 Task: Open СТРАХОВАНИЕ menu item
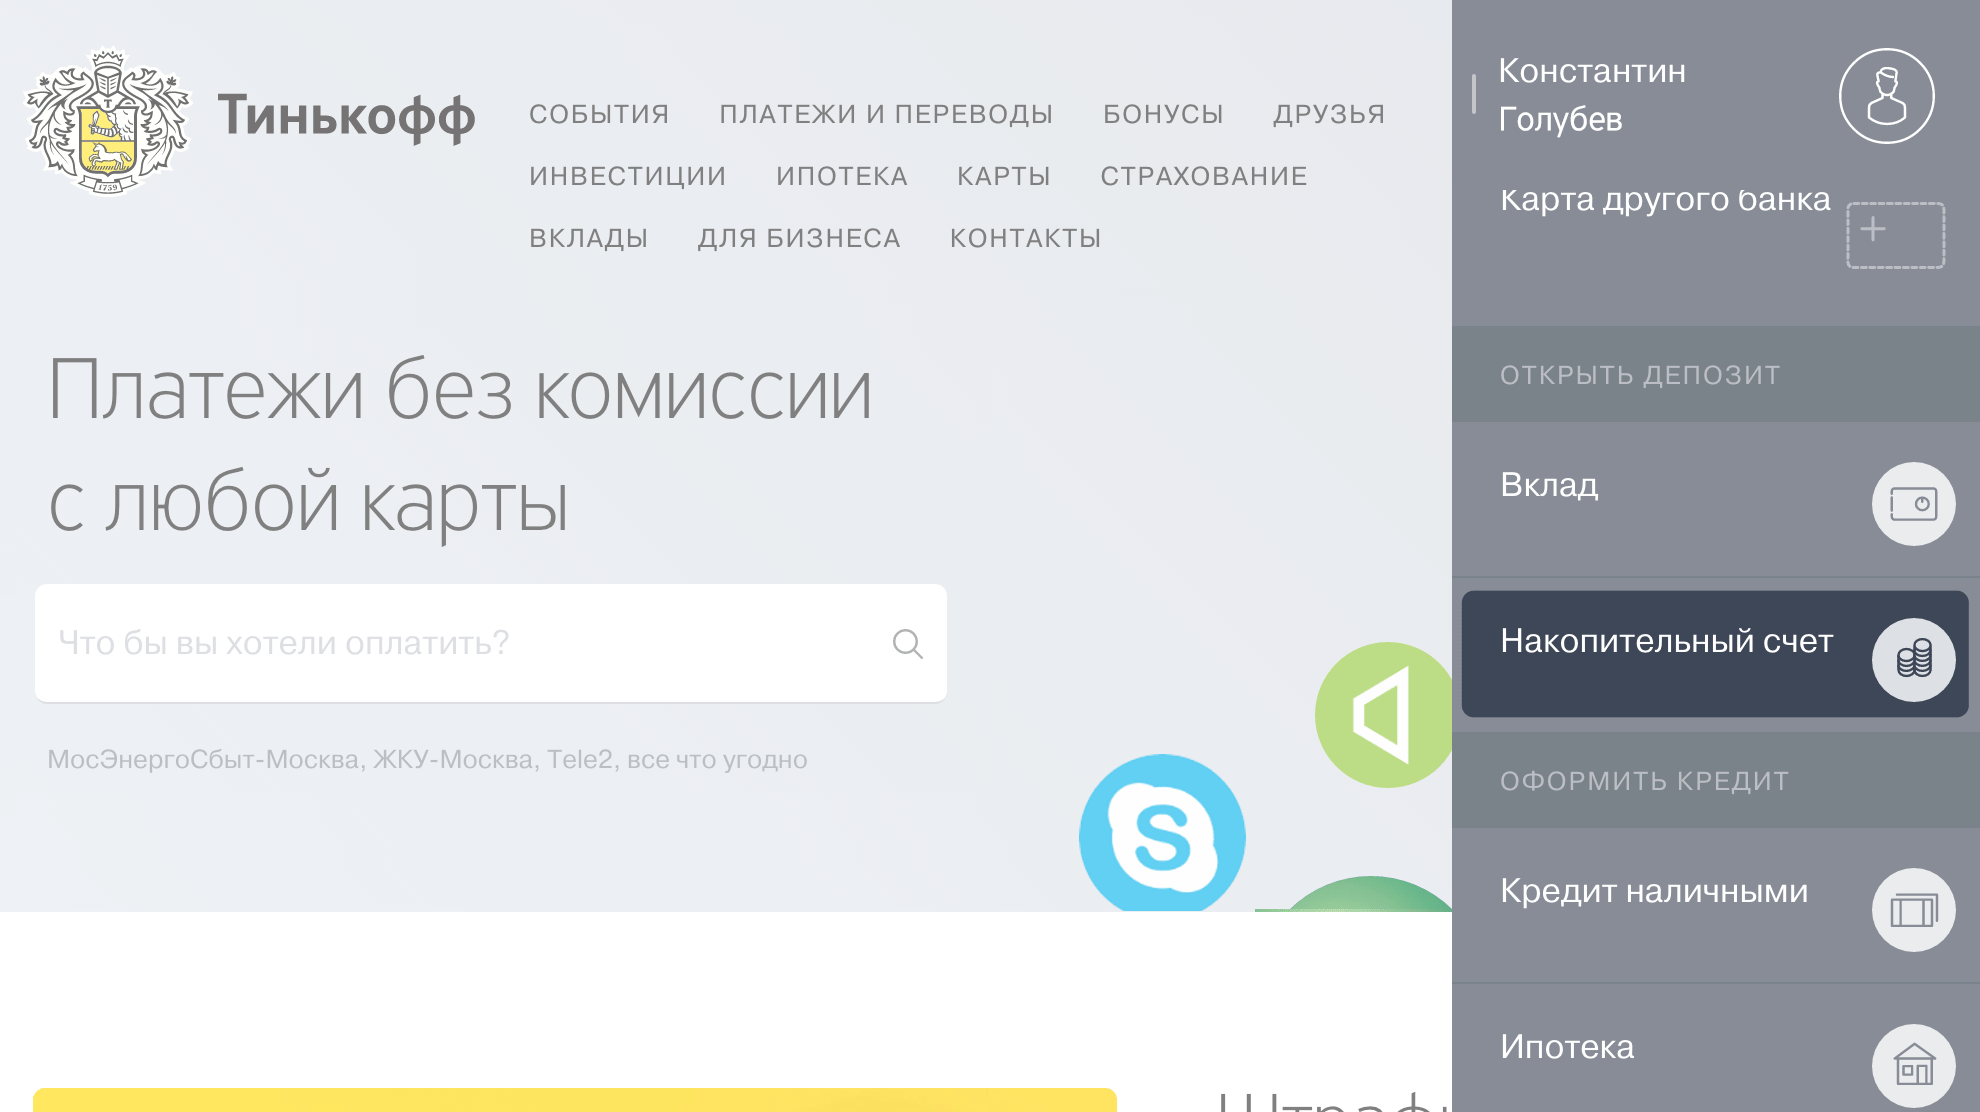(x=1204, y=176)
